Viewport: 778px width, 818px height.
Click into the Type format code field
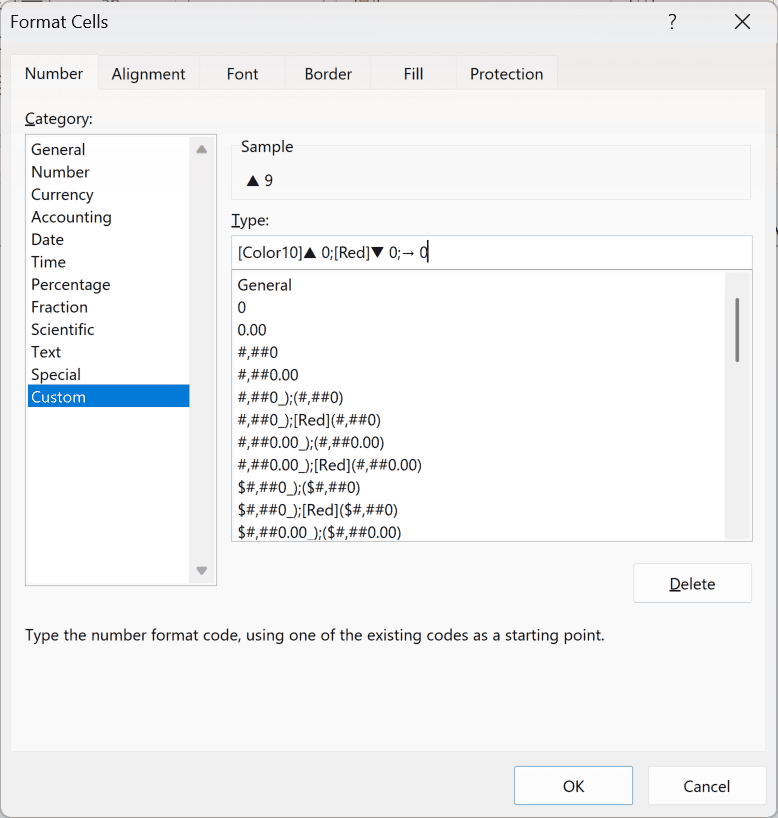(x=492, y=252)
